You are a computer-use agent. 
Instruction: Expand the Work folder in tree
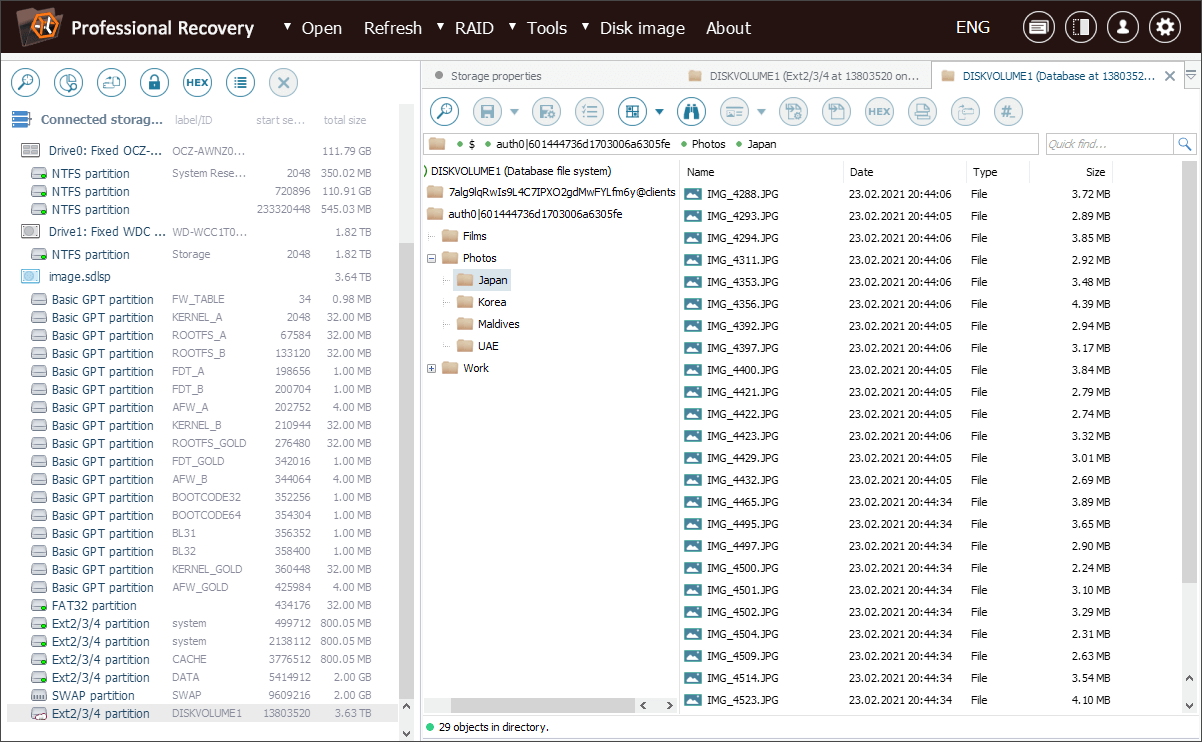[x=431, y=368]
